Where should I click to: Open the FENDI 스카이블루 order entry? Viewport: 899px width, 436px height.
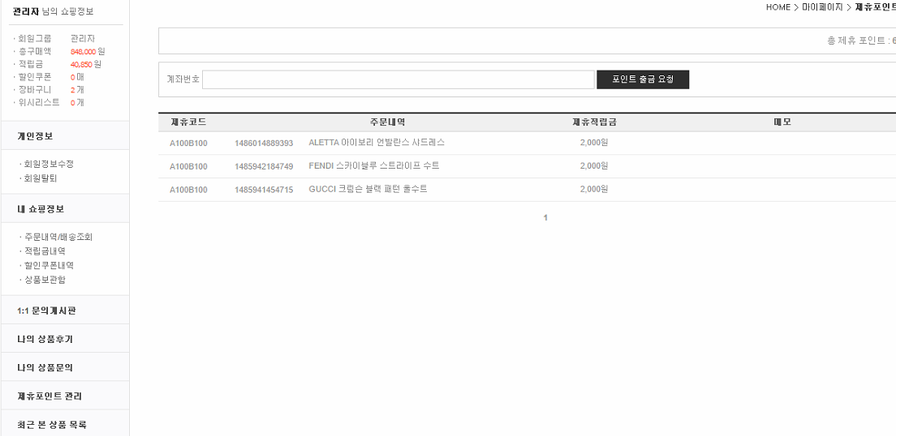point(373,166)
